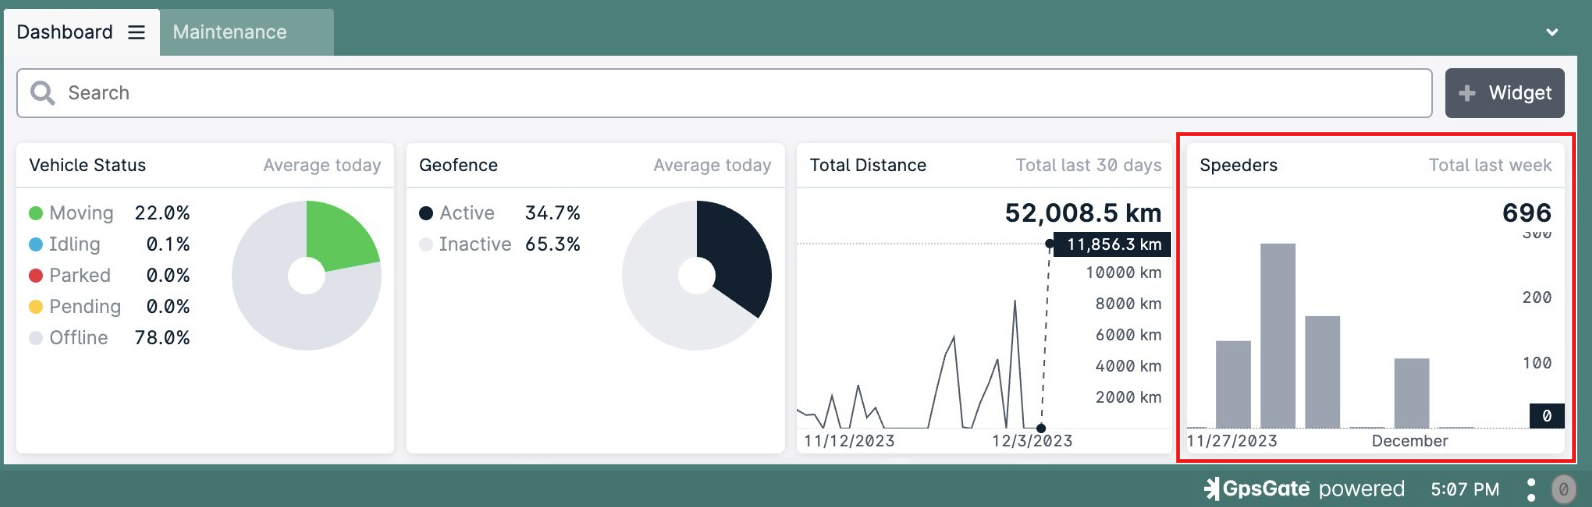This screenshot has width=1592, height=507.
Task: Click the 52,008.5 km total value
Action: tap(1083, 213)
